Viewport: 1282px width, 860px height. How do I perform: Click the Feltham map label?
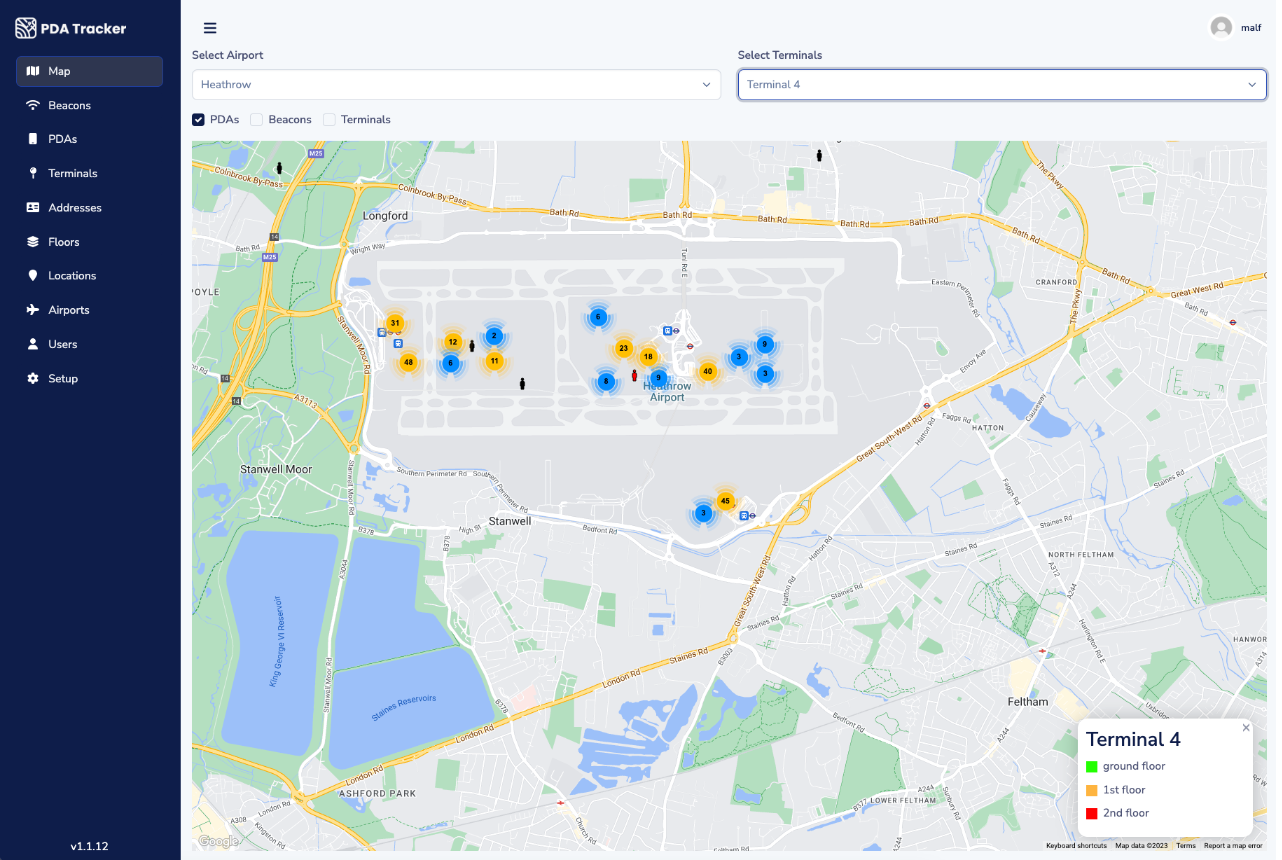[x=1028, y=702]
